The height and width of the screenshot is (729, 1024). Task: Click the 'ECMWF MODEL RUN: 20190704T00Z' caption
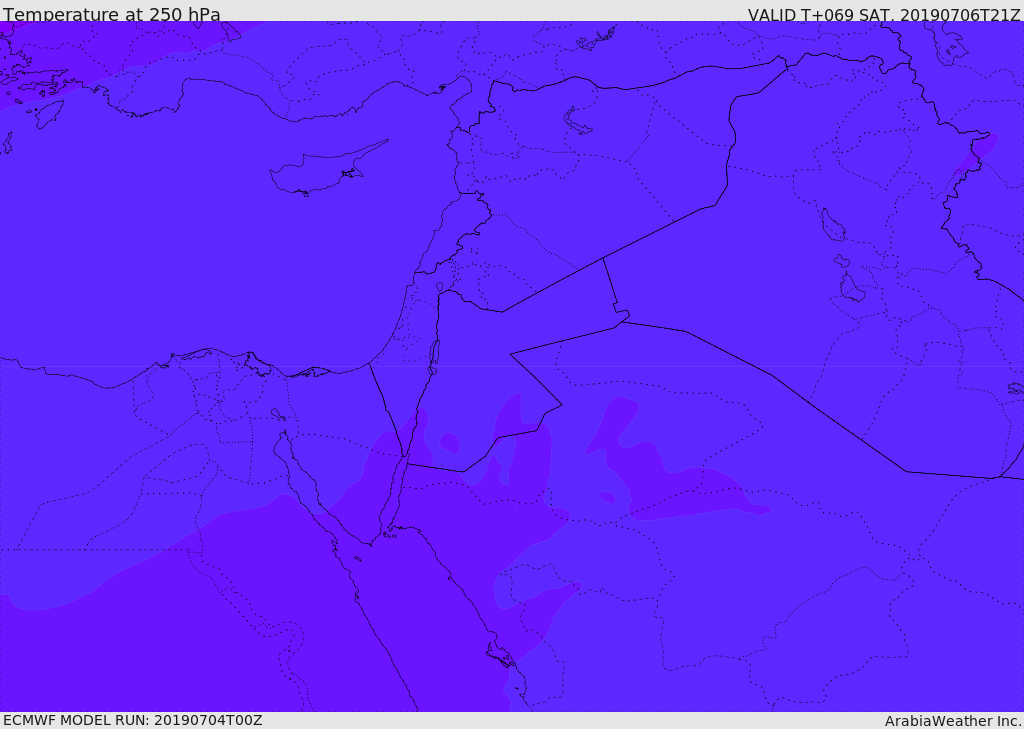pos(133,720)
